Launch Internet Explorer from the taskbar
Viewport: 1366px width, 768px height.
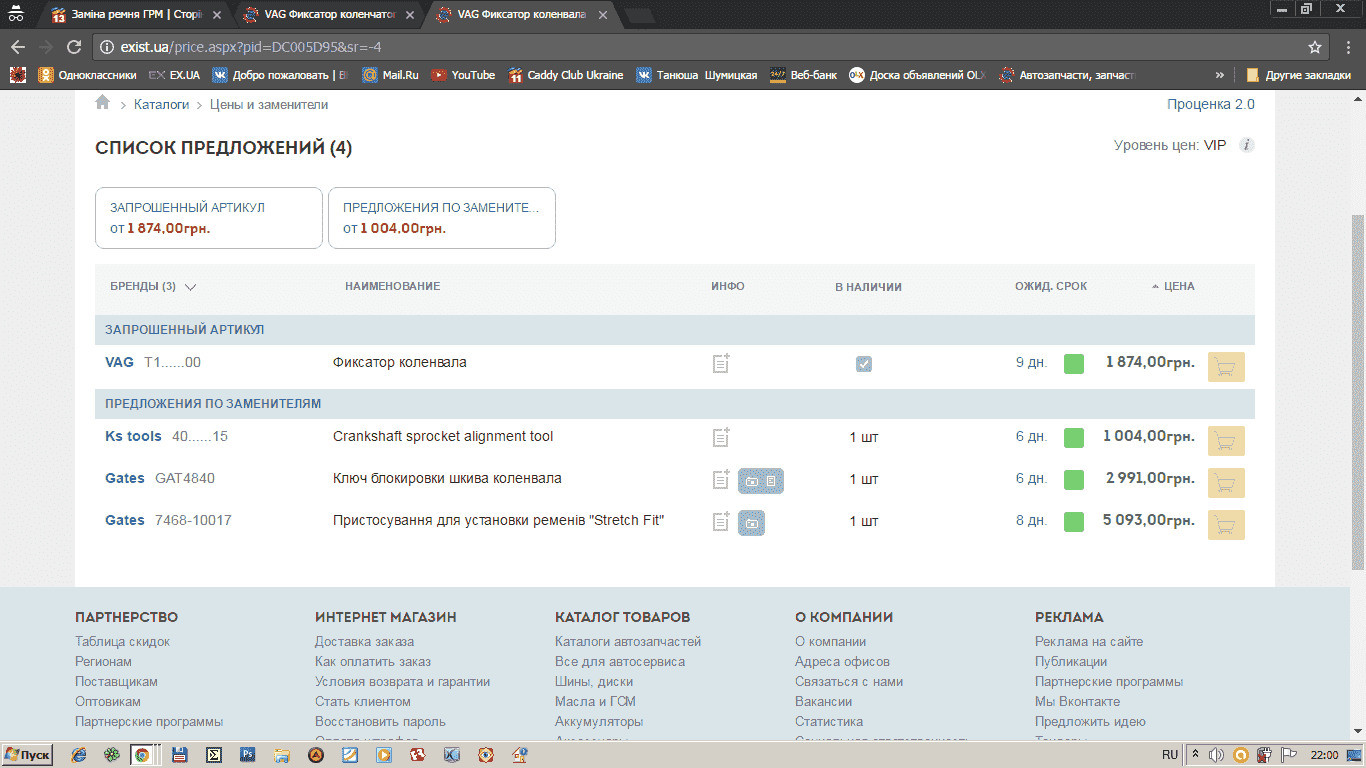[x=79, y=755]
